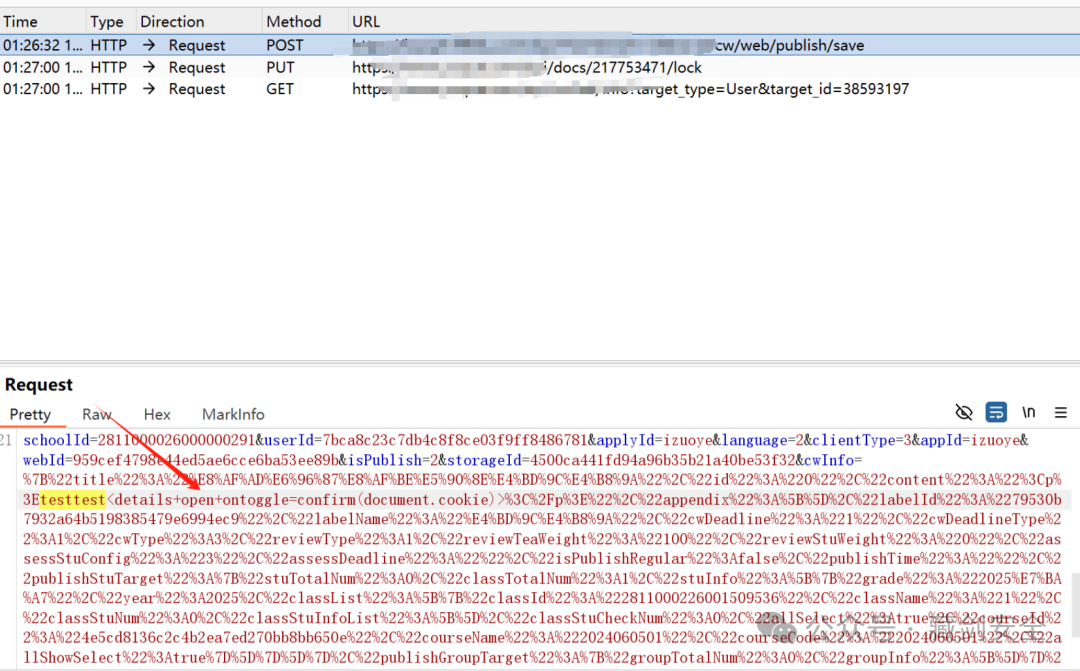Sort by the Type column header
Screen dimensions: 1080x671
pyautogui.click(x=107, y=21)
